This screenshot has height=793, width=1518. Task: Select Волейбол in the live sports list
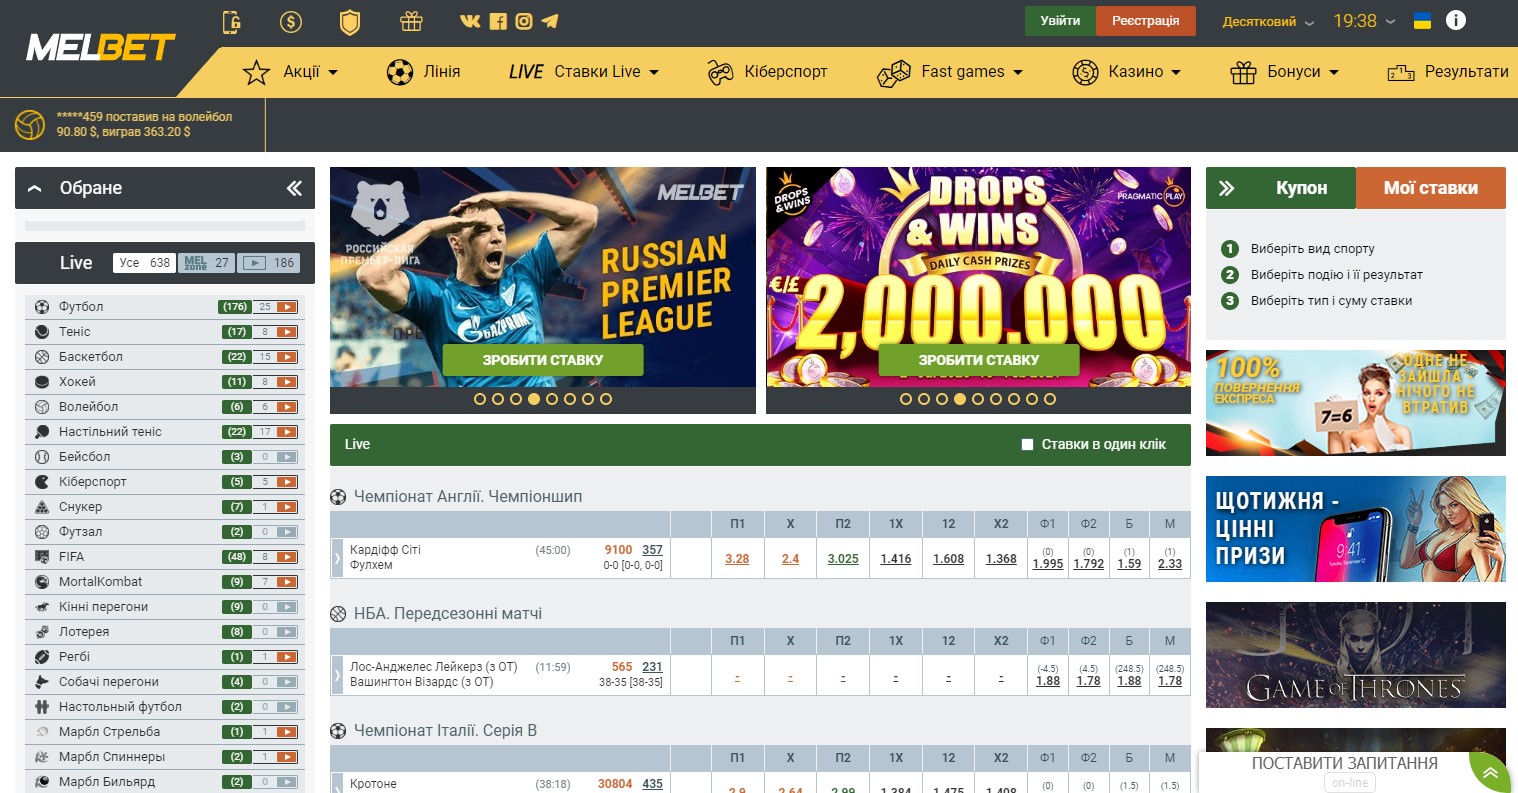click(88, 407)
